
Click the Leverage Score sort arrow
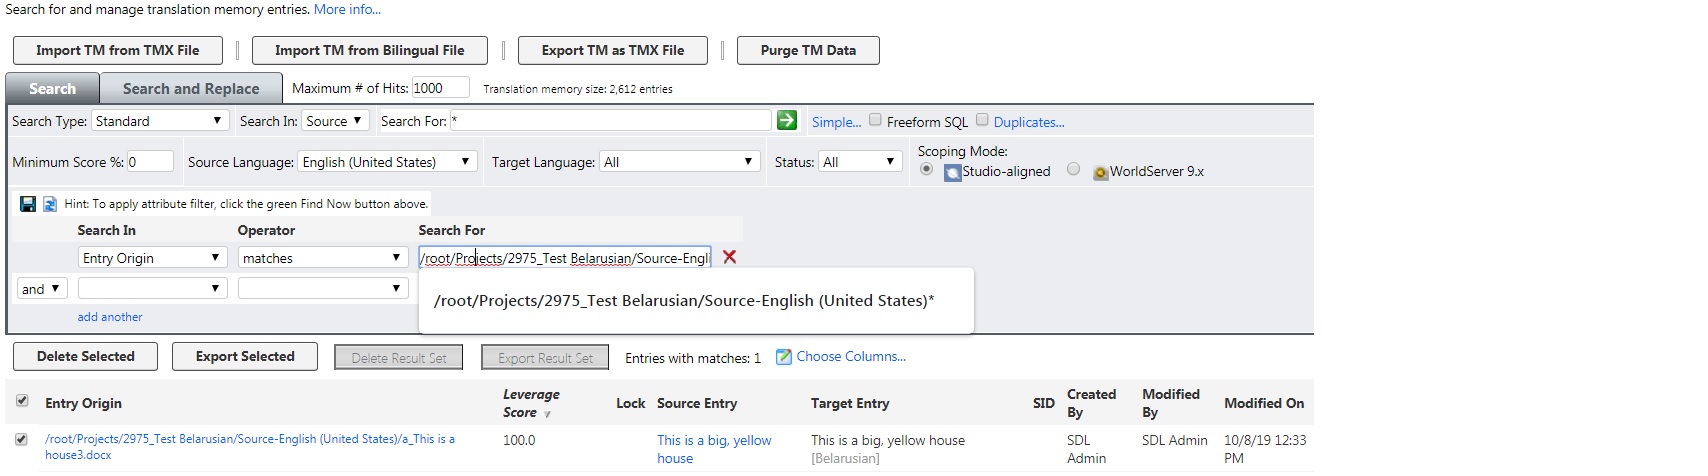point(547,414)
